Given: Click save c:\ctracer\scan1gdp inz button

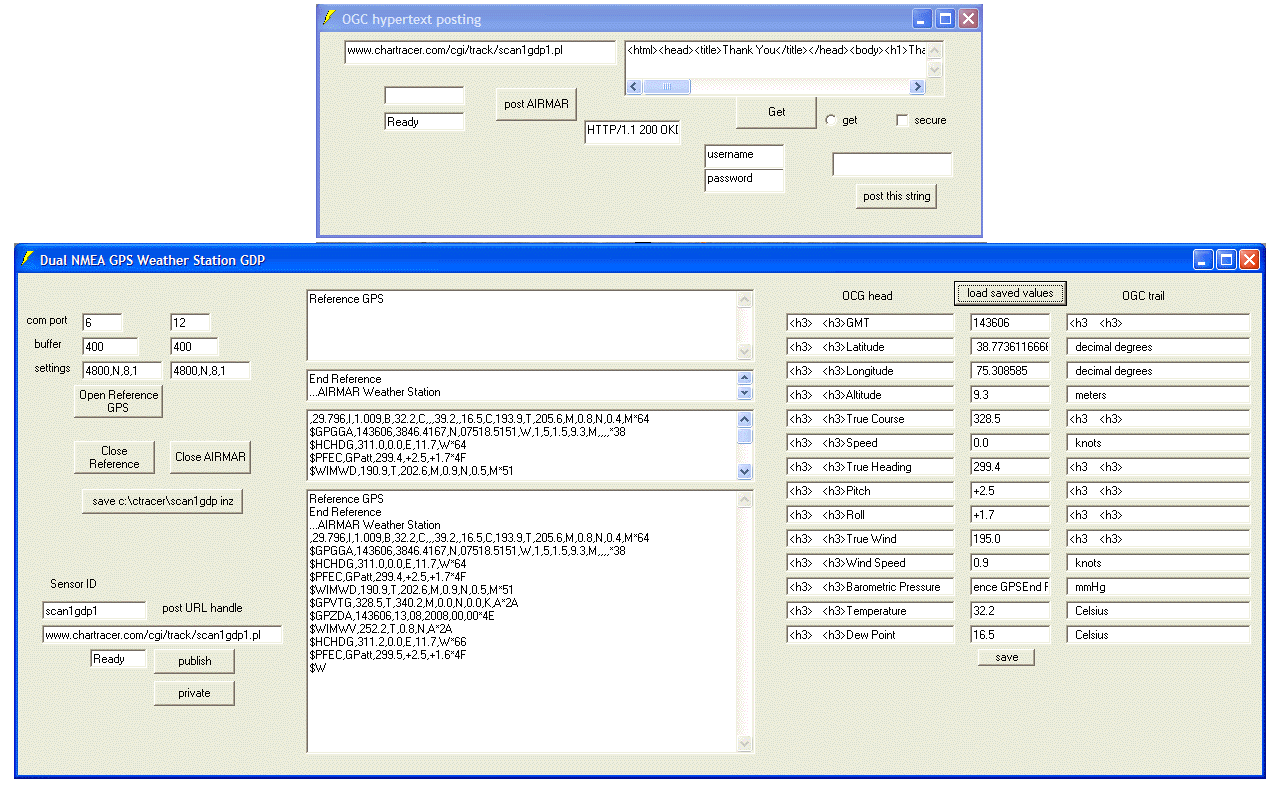Looking at the screenshot, I should (162, 501).
